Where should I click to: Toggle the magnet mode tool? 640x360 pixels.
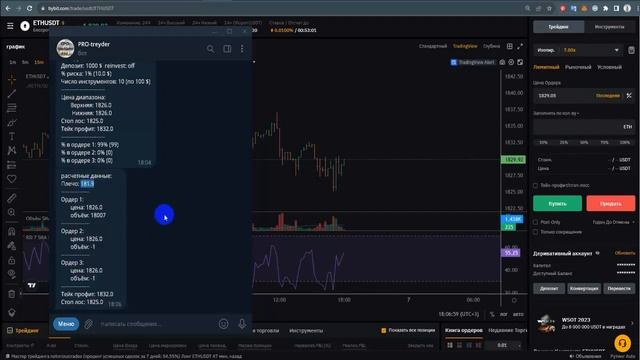[11, 231]
